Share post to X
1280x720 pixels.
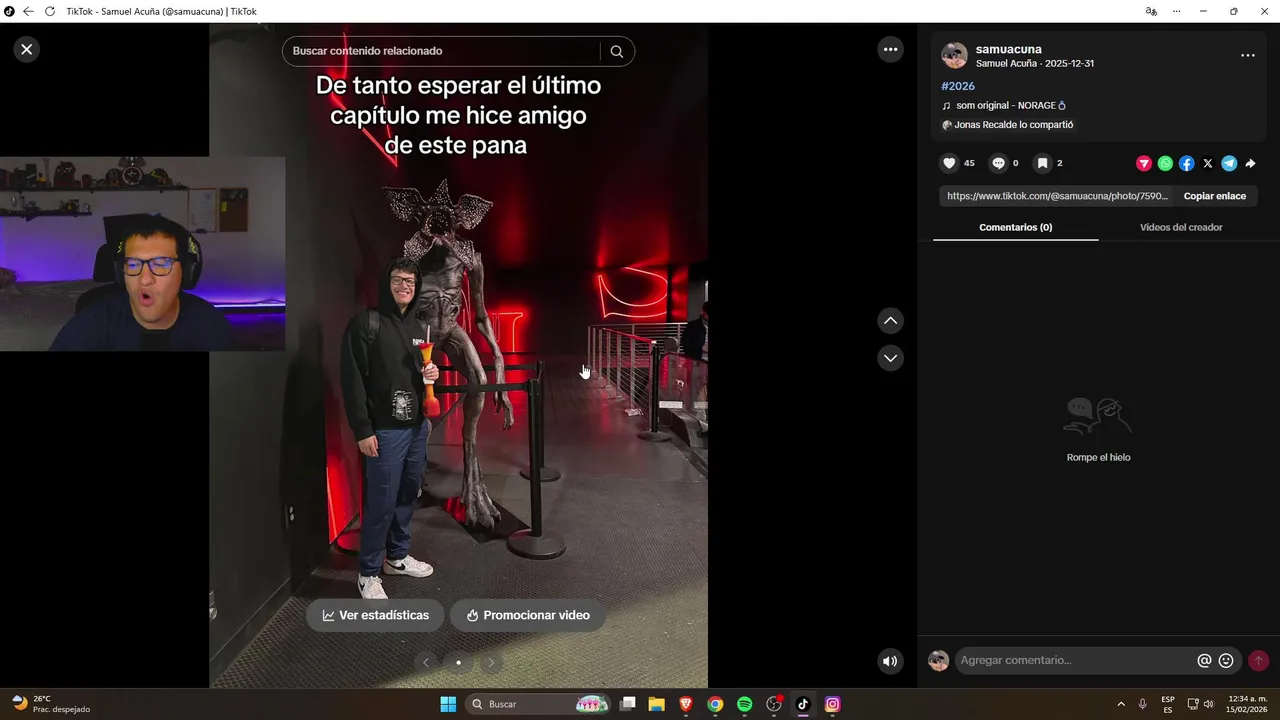1208,163
